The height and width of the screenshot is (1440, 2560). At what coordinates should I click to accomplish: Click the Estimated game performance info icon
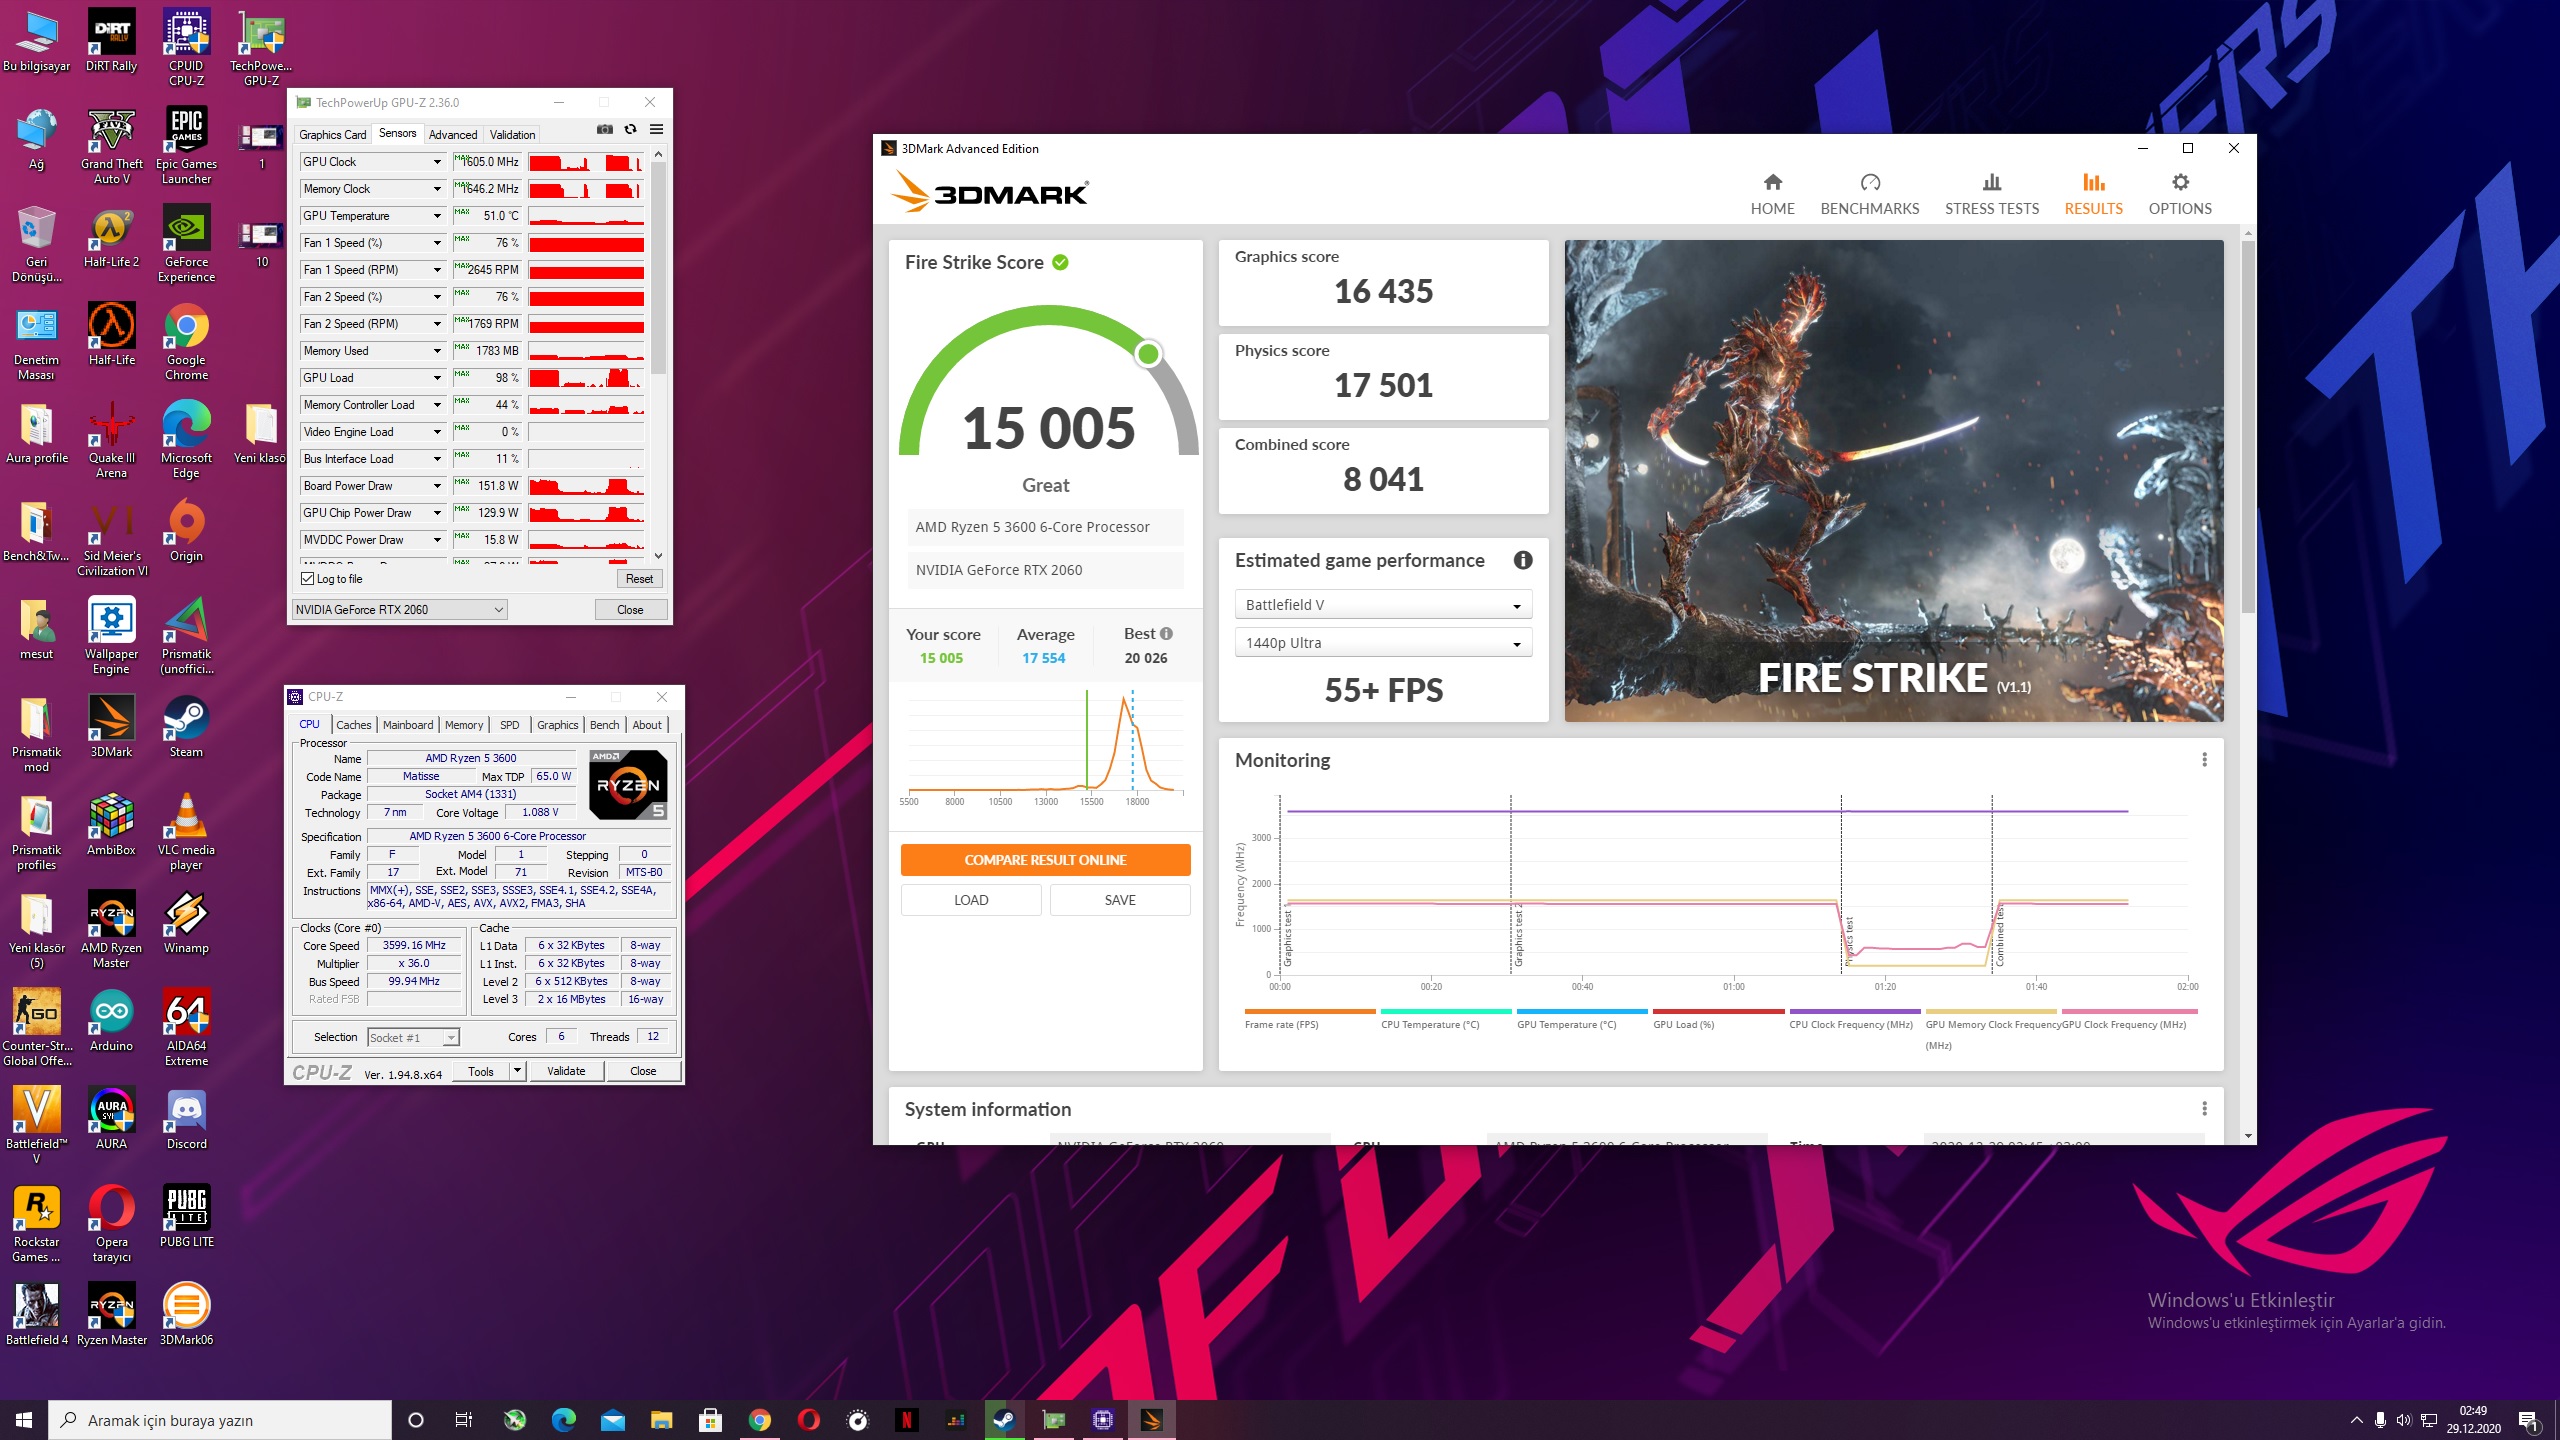(x=1522, y=560)
